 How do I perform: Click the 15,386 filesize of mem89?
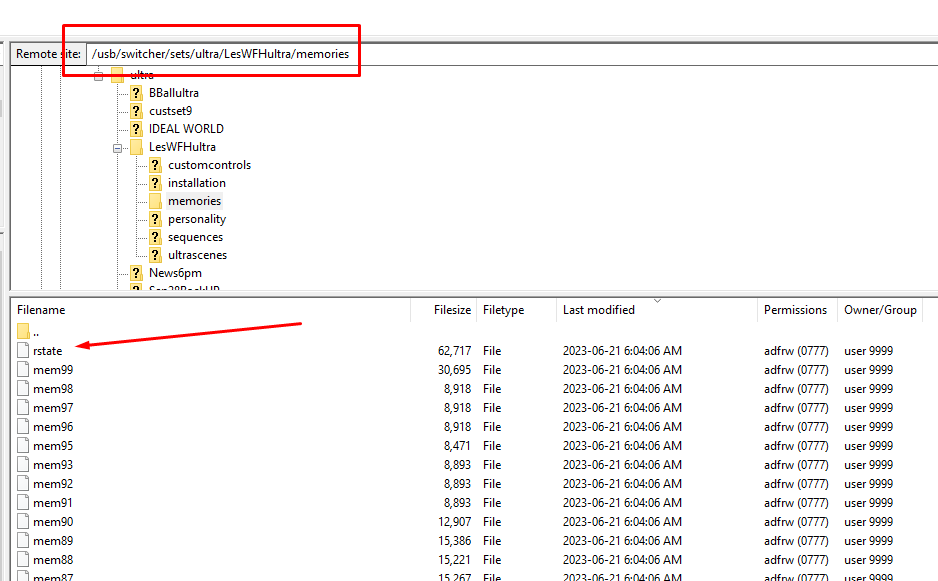[454, 541]
